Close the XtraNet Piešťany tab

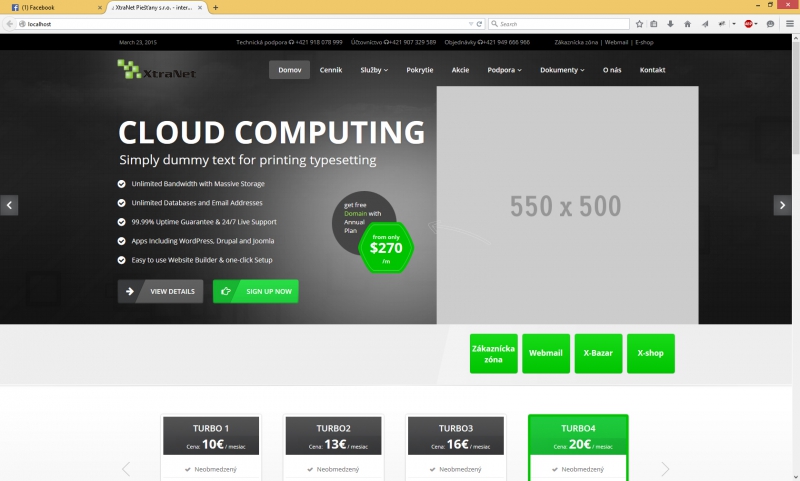[200, 8]
